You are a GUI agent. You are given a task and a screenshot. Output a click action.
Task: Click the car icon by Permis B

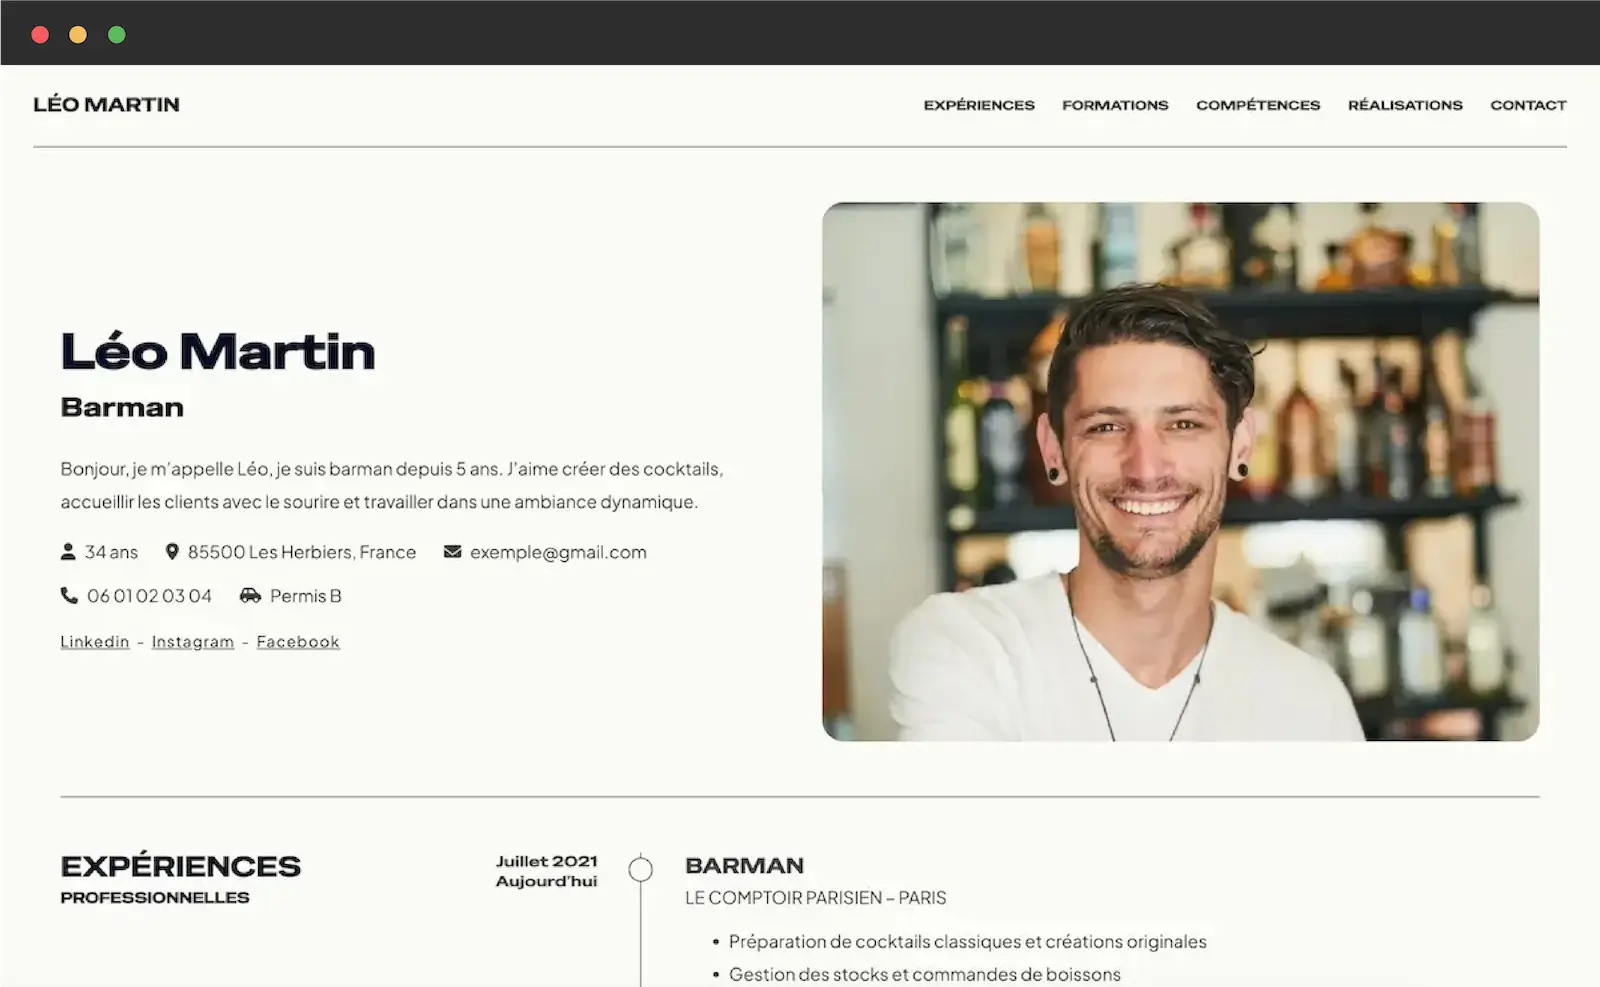[x=250, y=596]
